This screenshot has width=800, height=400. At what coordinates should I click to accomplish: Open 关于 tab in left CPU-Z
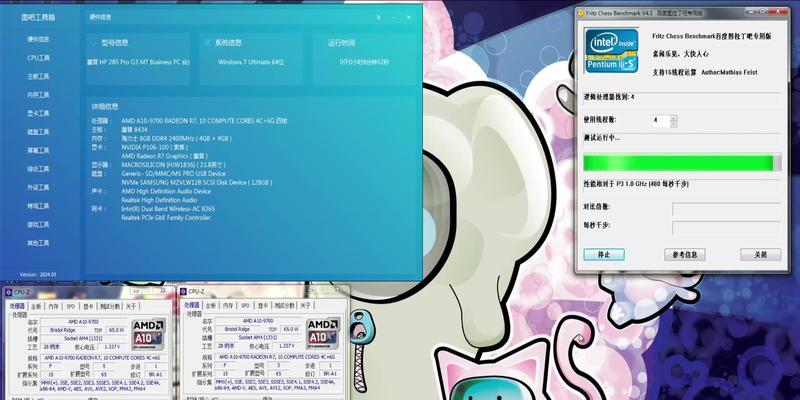[x=131, y=307]
